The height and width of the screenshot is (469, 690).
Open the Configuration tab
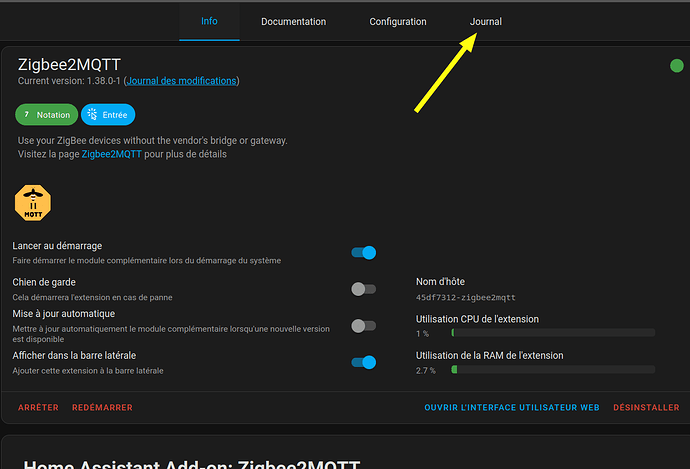[398, 22]
